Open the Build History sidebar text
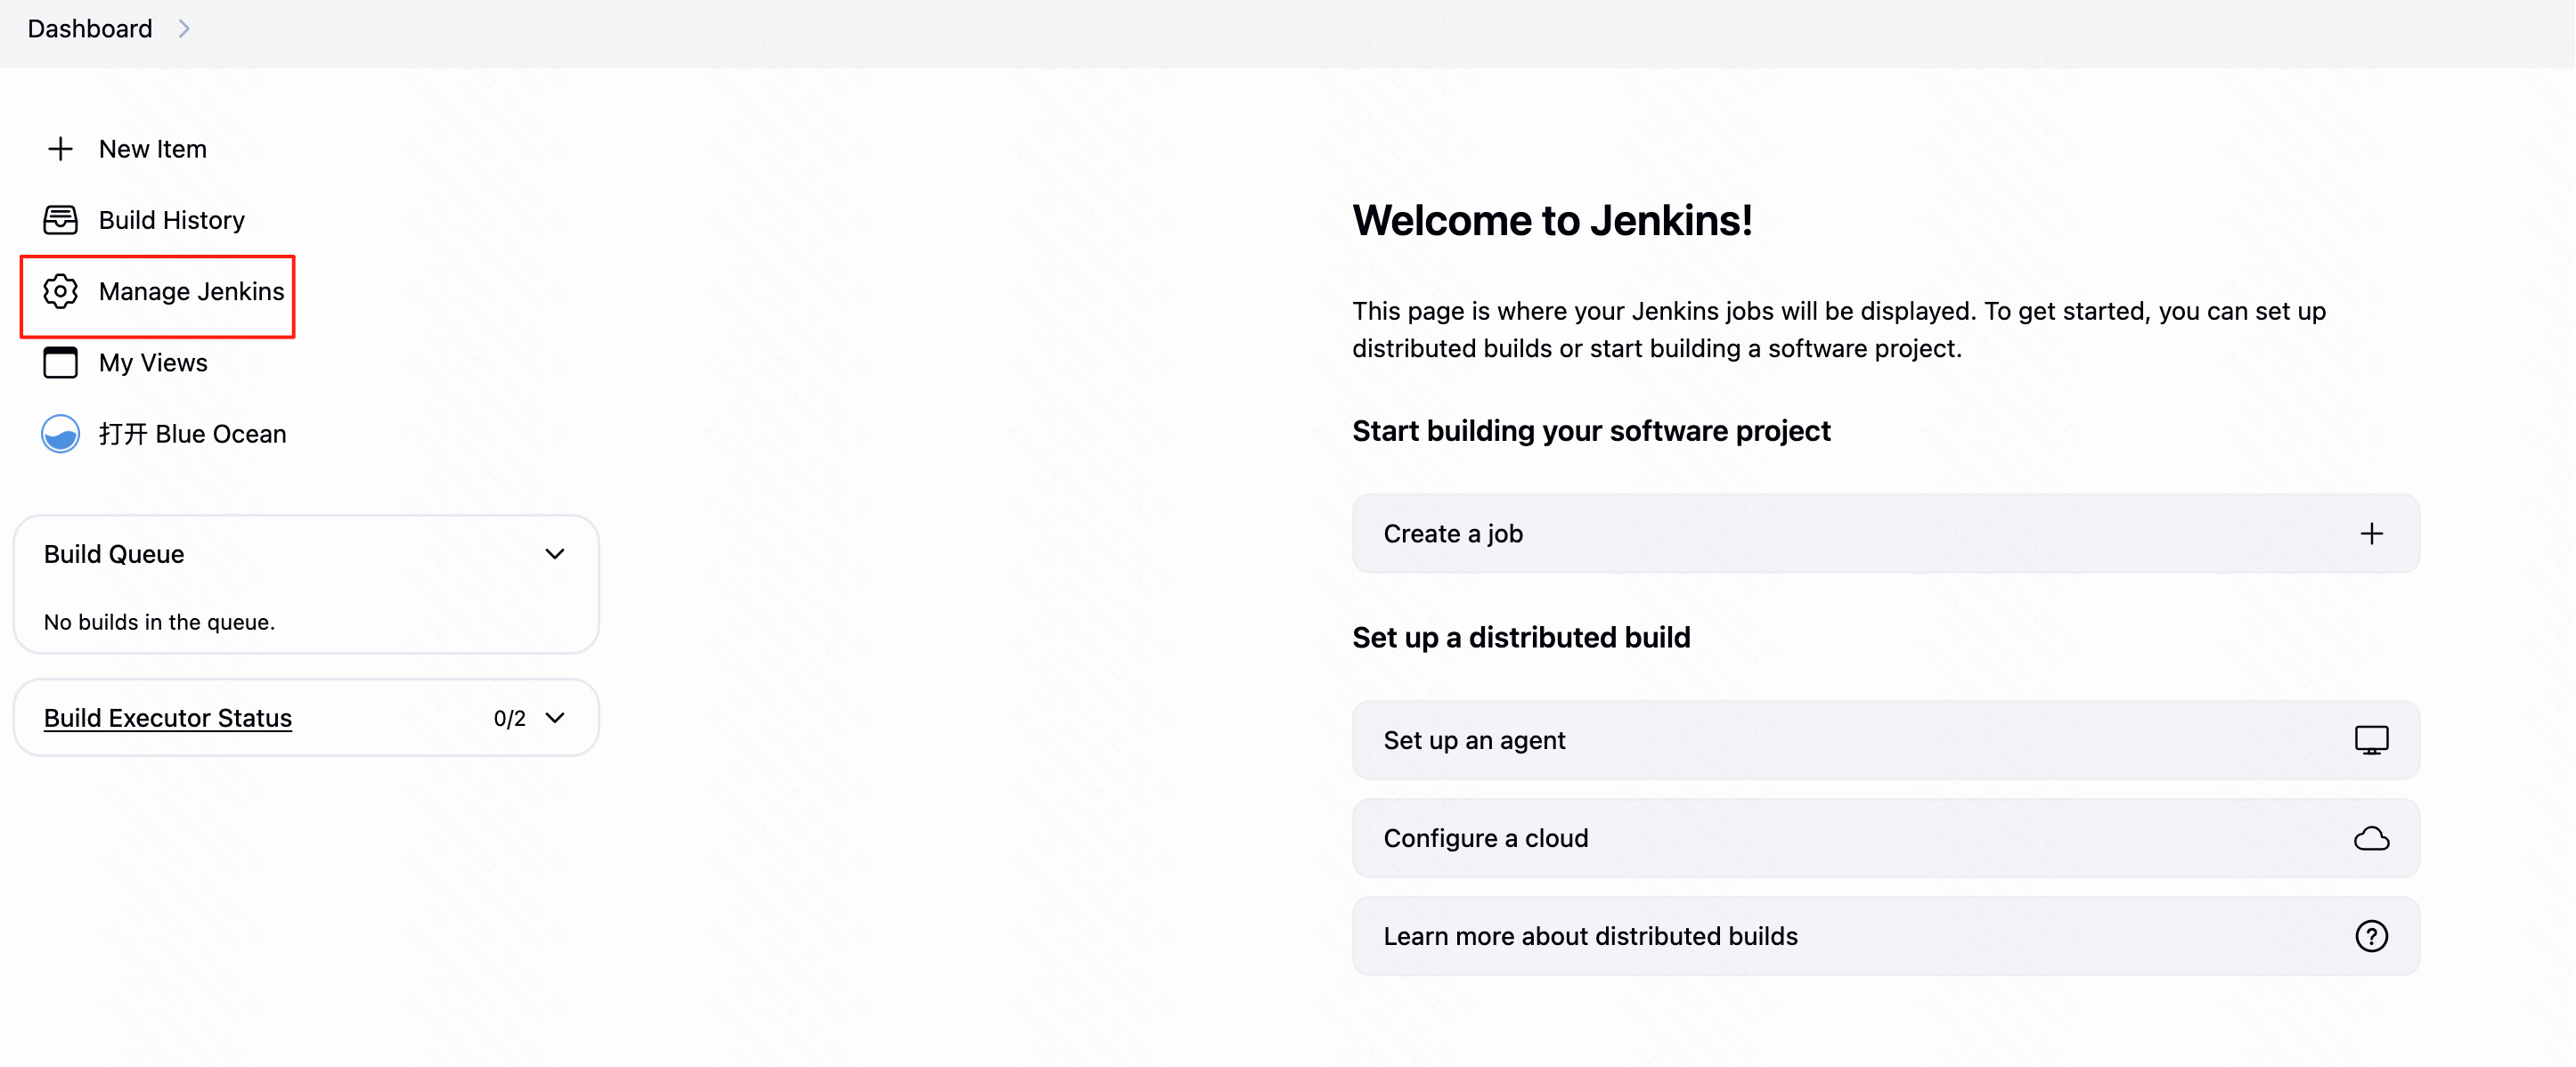Viewport: 2576px width, 1067px height. pyautogui.click(x=171, y=220)
